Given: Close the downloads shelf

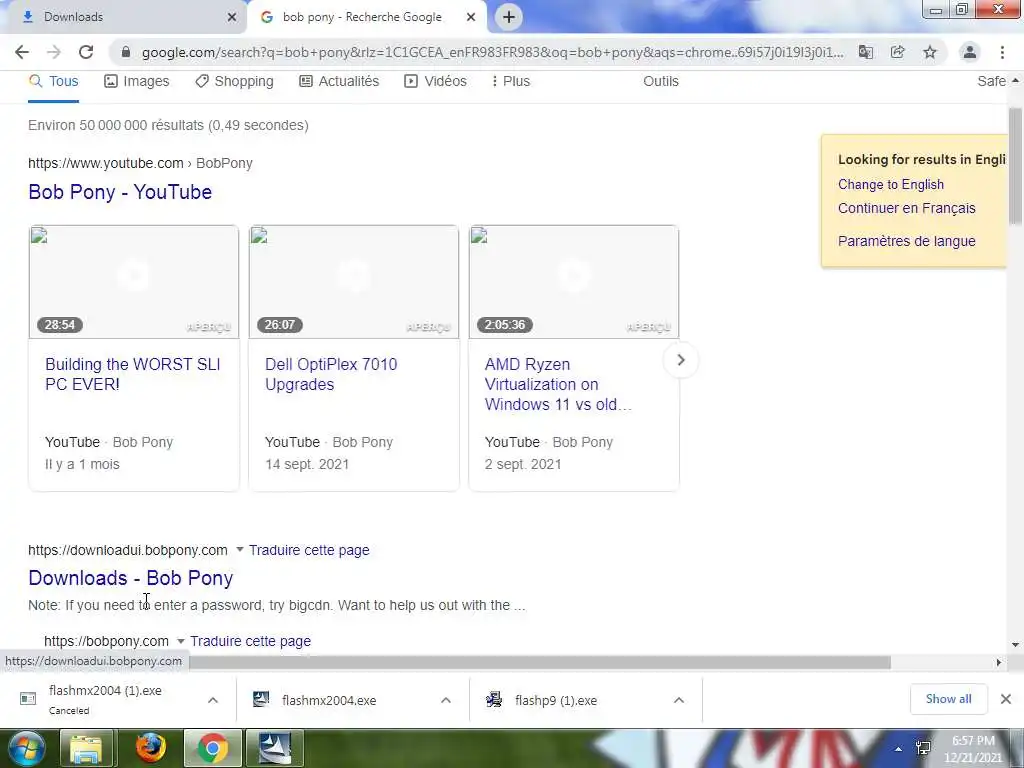Looking at the screenshot, I should click(x=1006, y=699).
